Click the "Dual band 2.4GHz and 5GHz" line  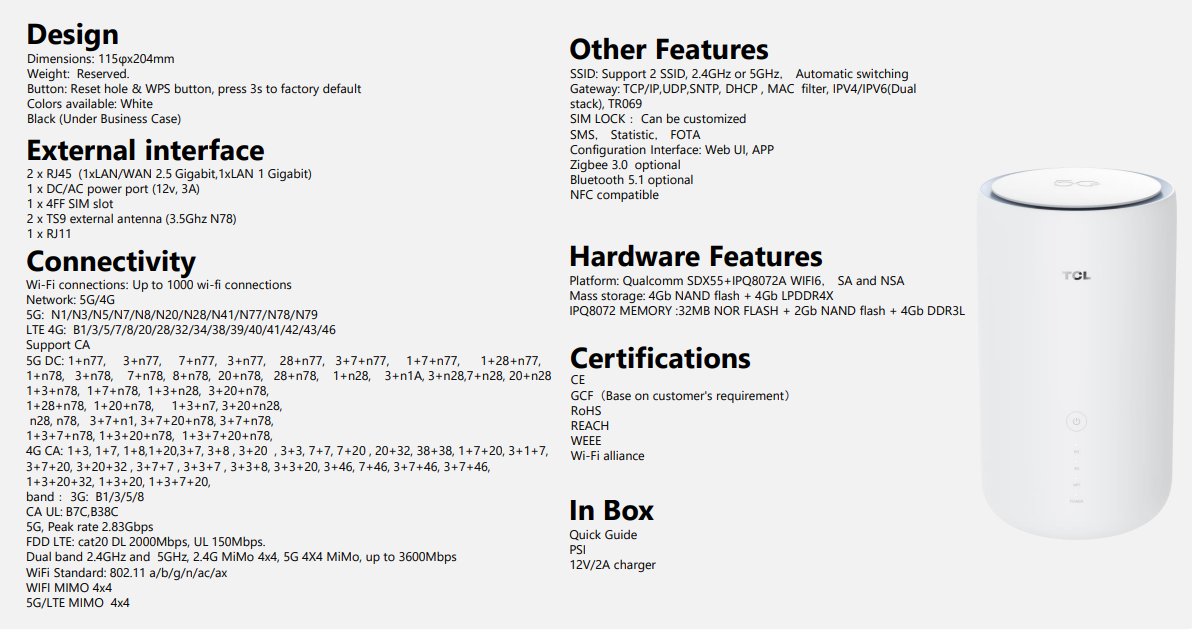tap(242, 557)
